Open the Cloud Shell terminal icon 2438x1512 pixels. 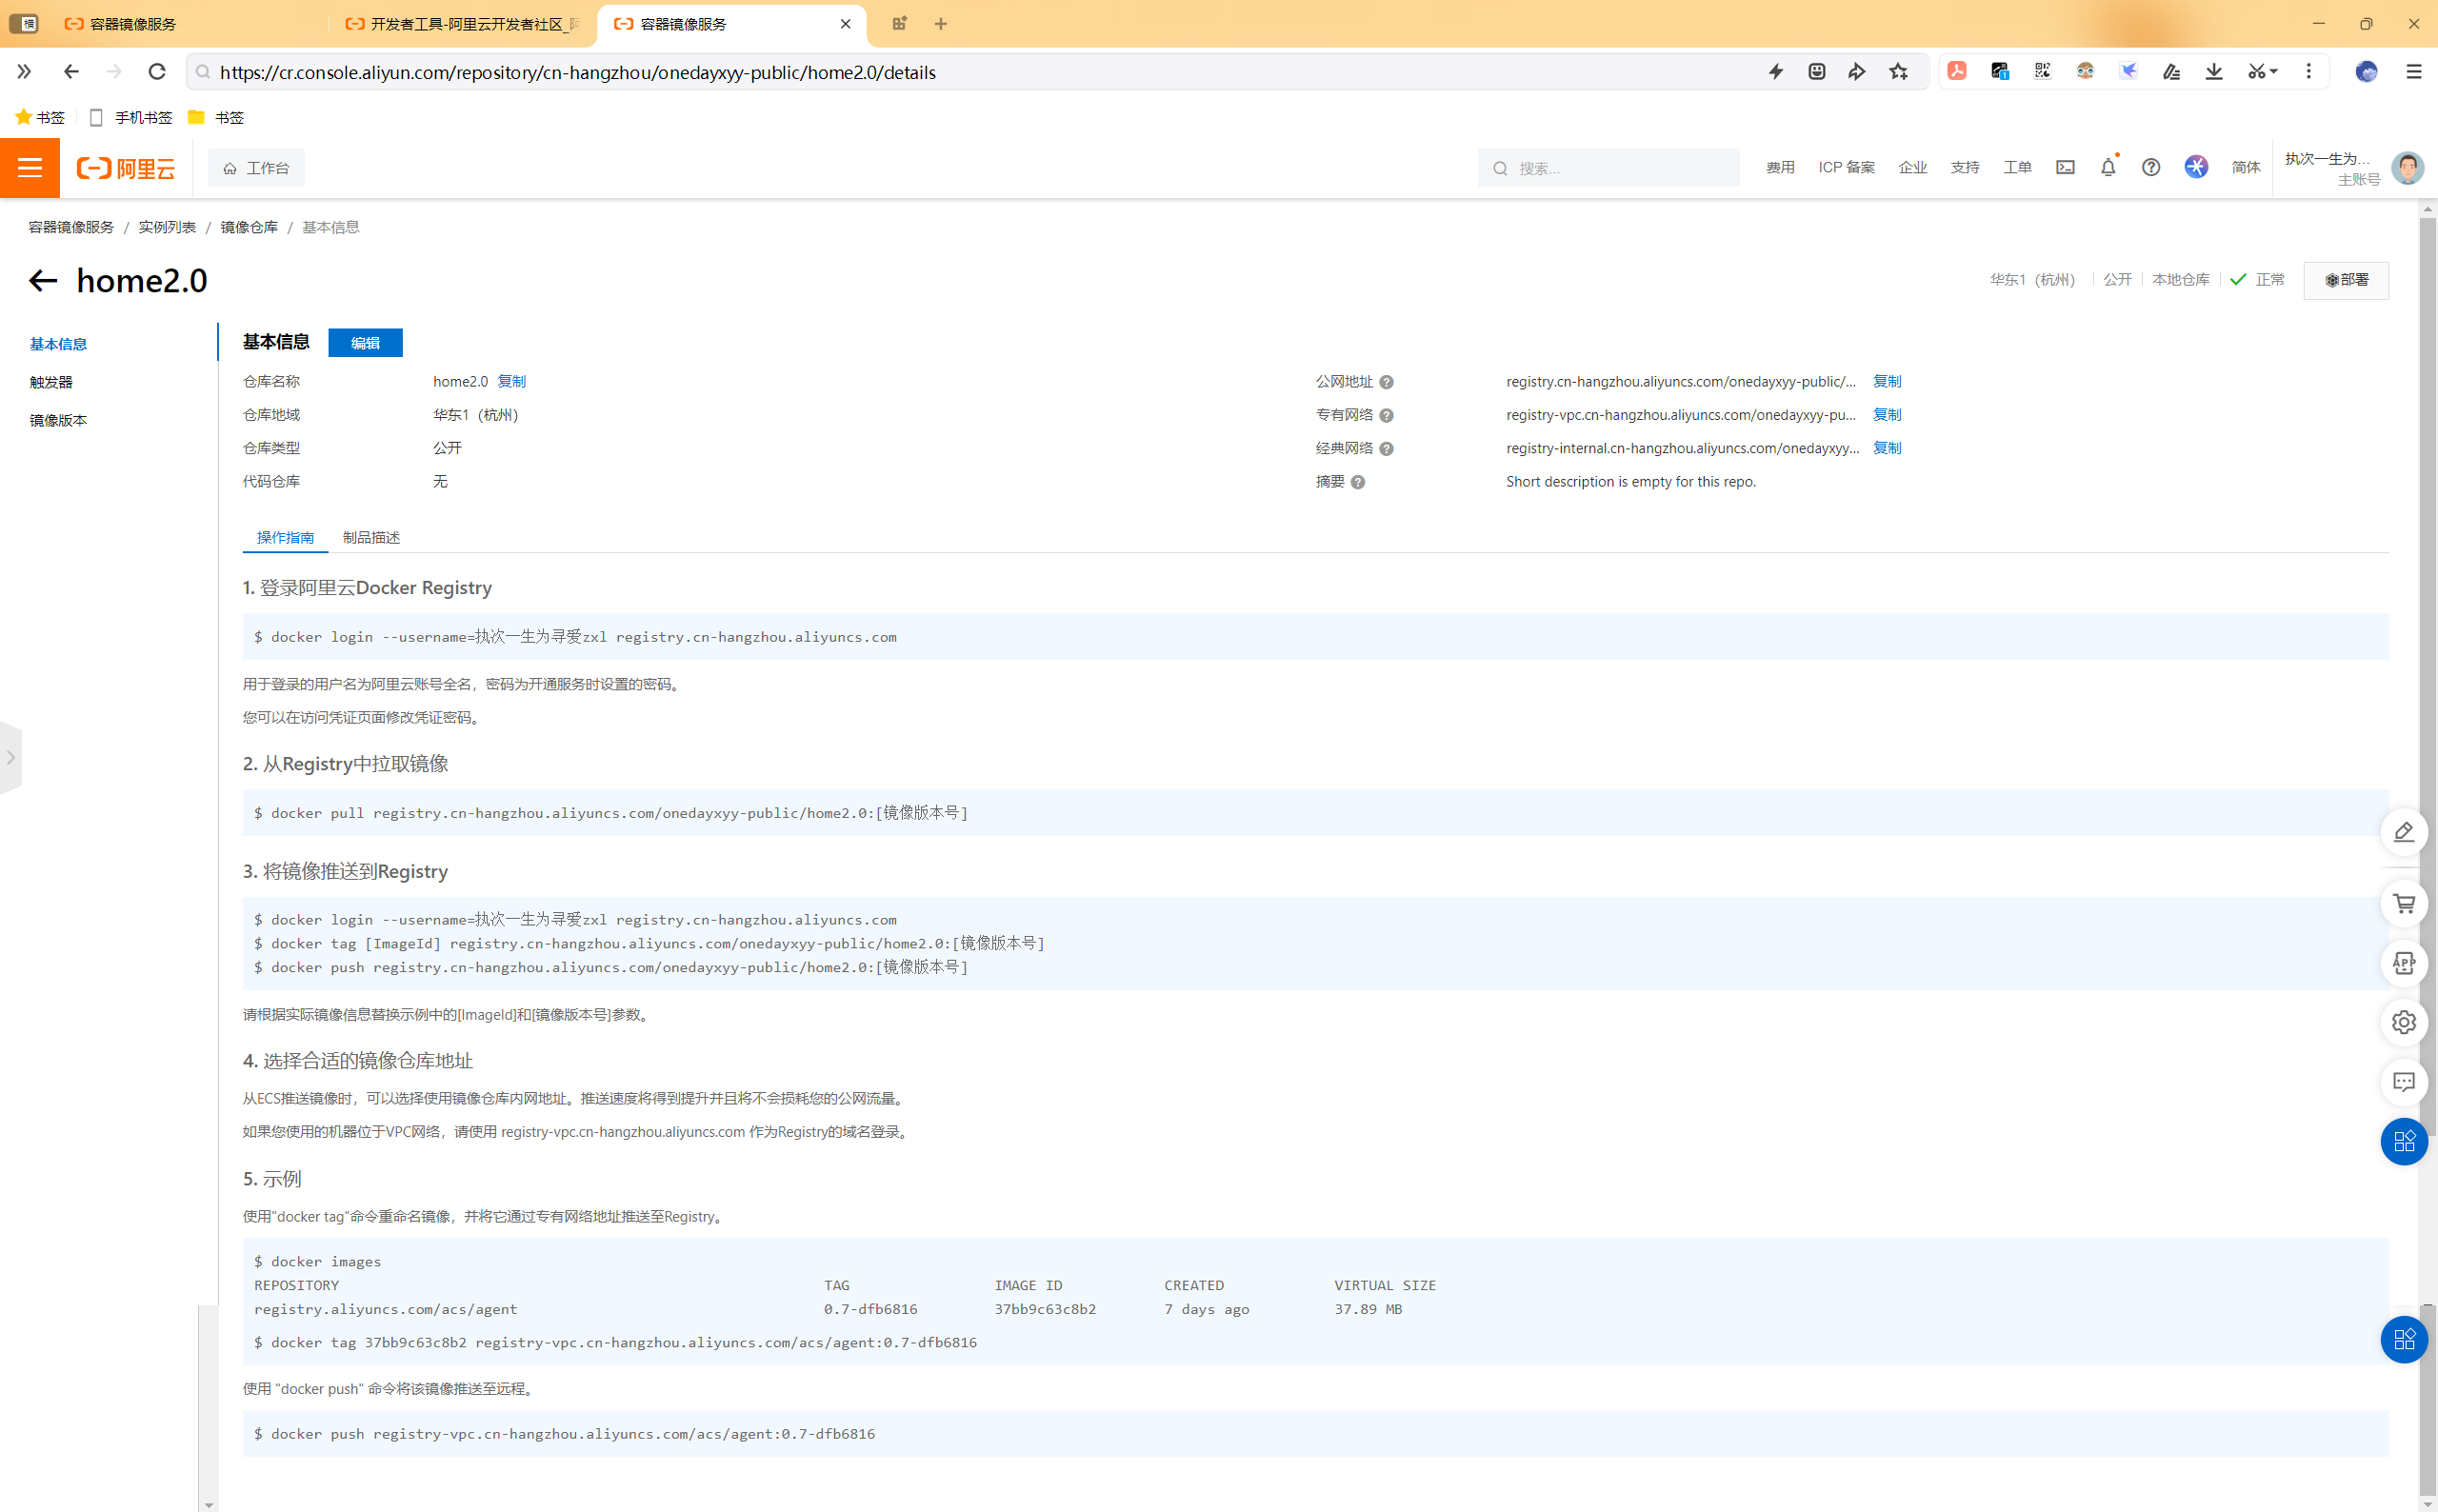[x=2065, y=168]
